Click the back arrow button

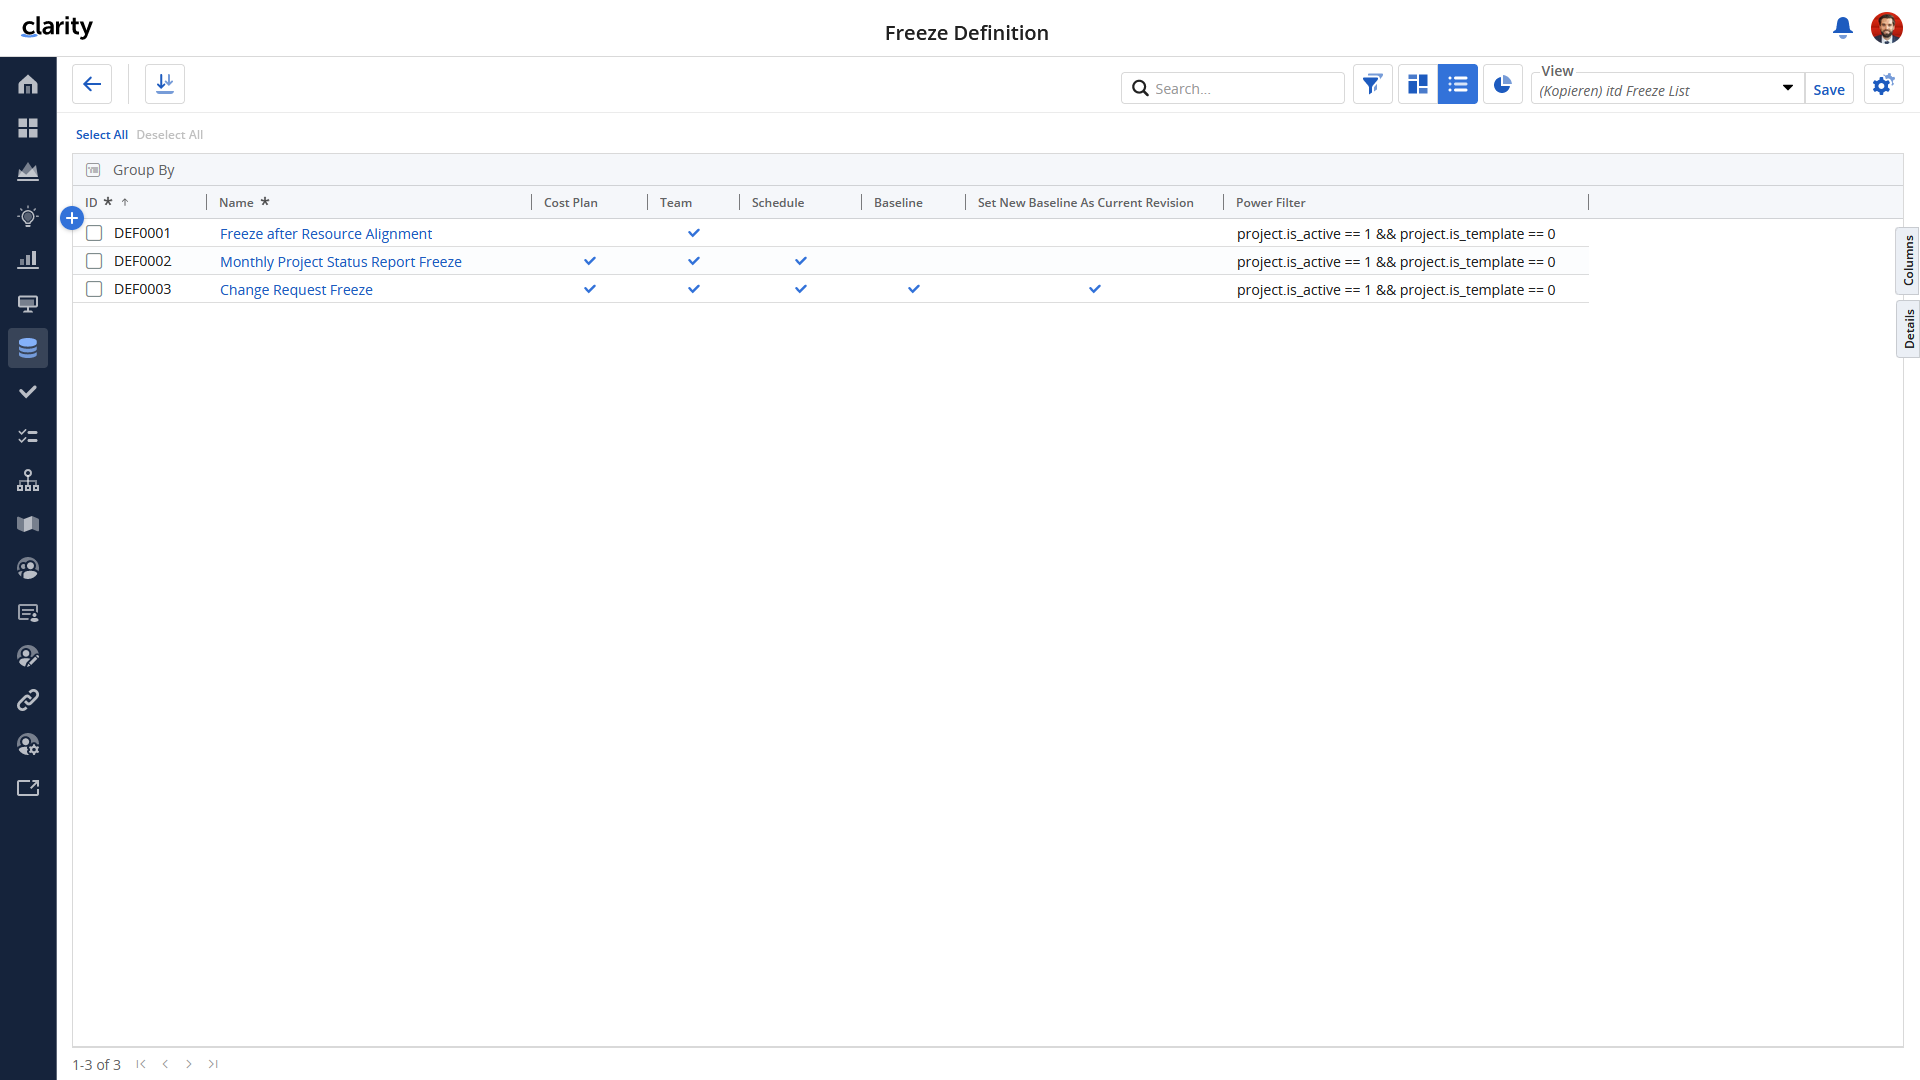[x=92, y=84]
